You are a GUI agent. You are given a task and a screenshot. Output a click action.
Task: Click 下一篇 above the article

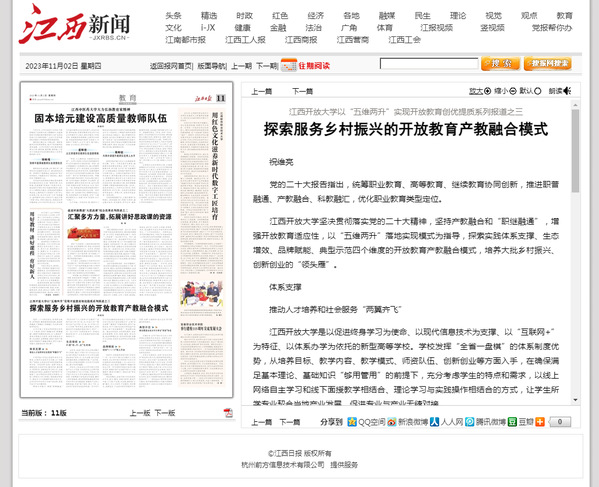click(x=302, y=91)
